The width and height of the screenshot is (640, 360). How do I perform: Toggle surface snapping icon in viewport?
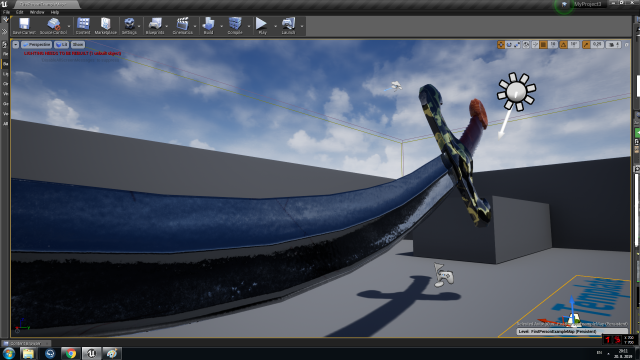pyautogui.click(x=535, y=44)
